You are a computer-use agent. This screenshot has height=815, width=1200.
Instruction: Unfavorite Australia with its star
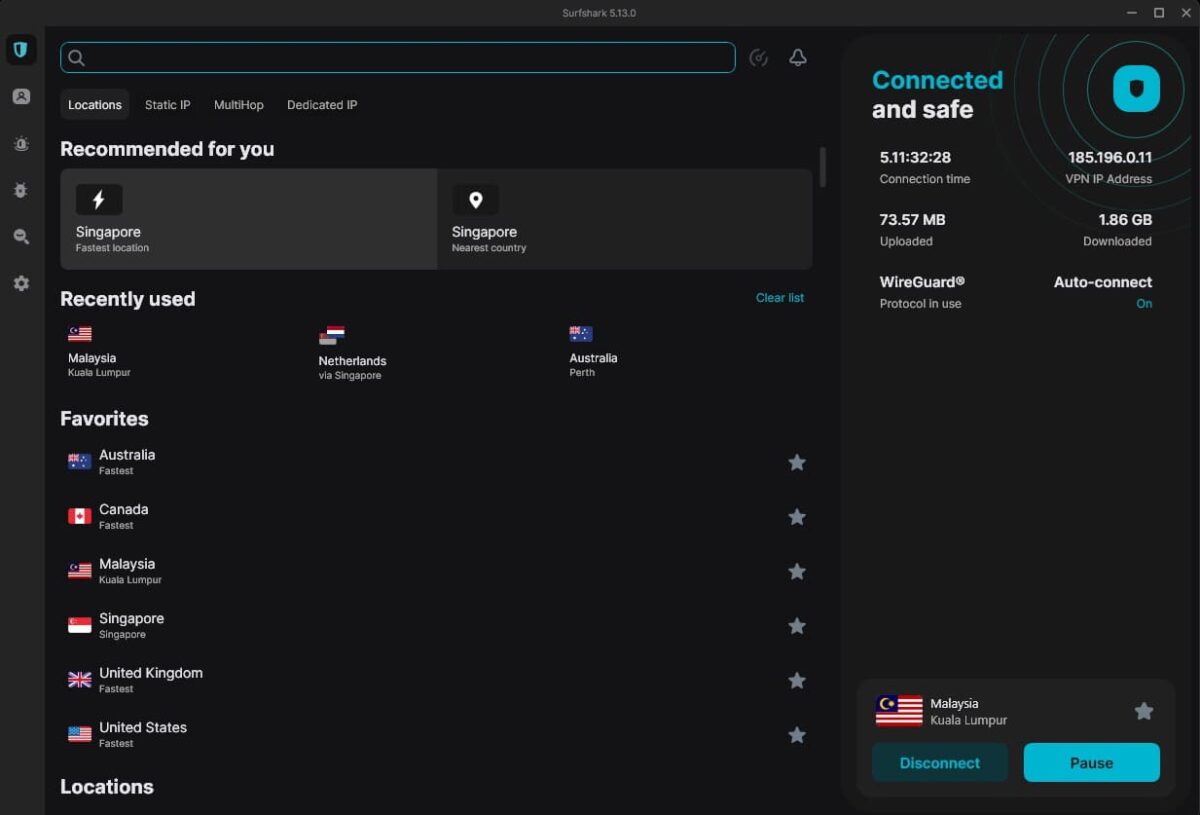click(x=797, y=462)
